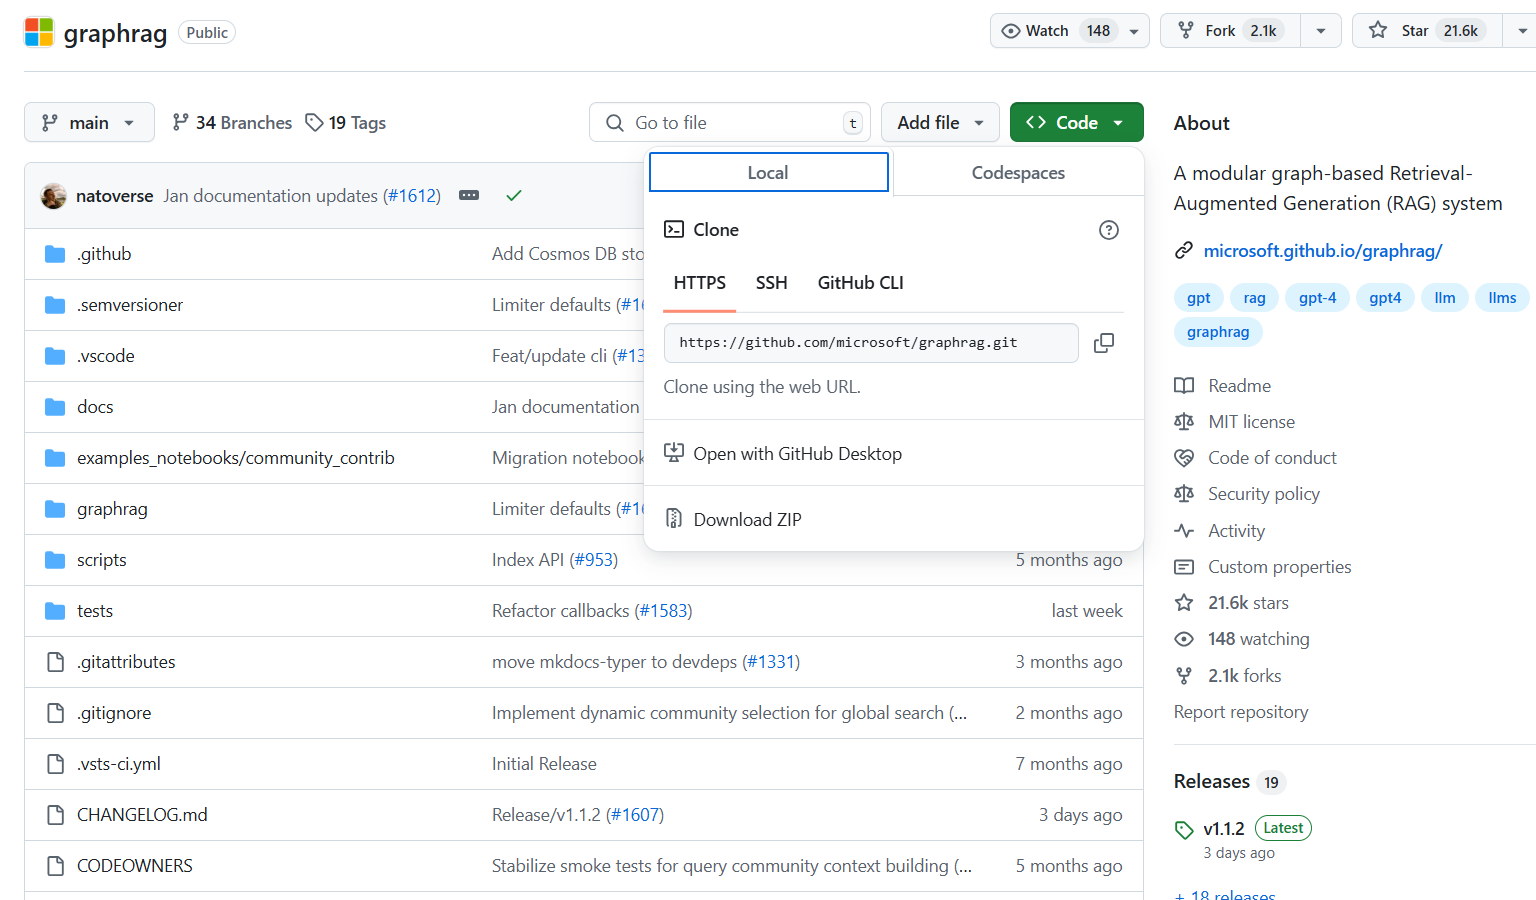The width and height of the screenshot is (1536, 900).
Task: Select the SSH clone tab
Action: tap(771, 283)
